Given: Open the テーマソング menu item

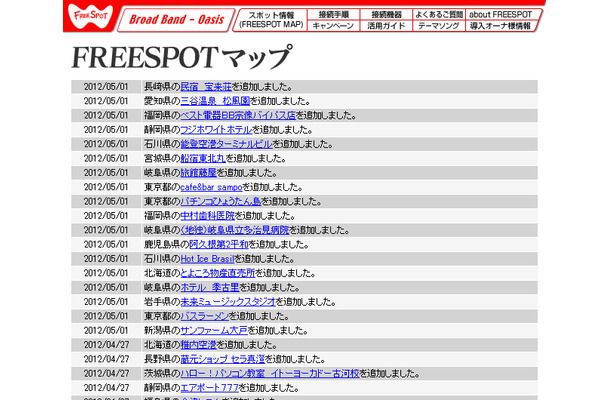Looking at the screenshot, I should click(x=439, y=26).
